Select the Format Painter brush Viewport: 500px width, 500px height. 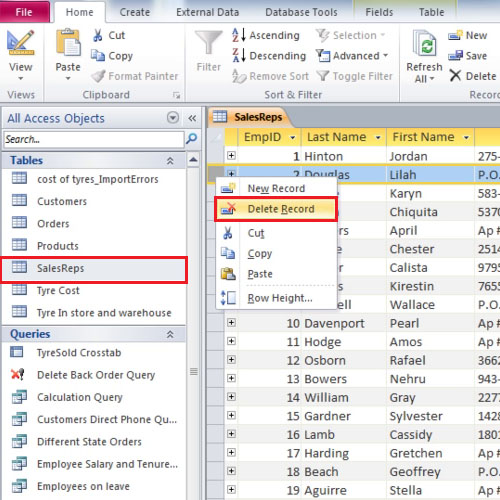[x=135, y=76]
